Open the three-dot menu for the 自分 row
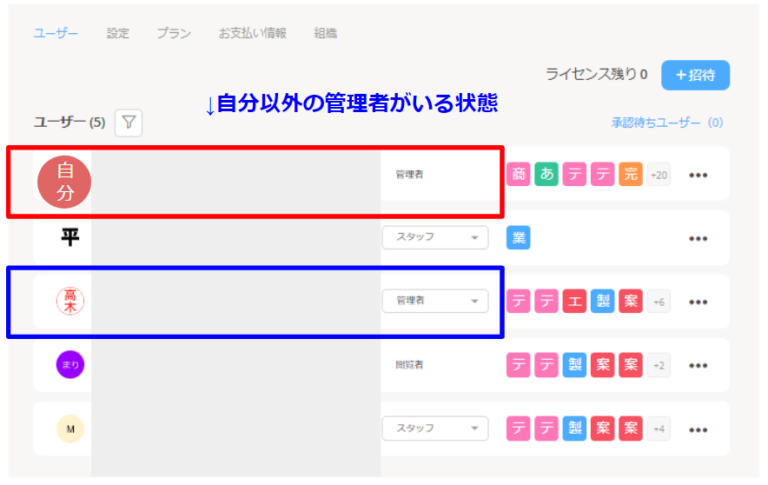The image size is (768, 485). pyautogui.click(x=698, y=175)
